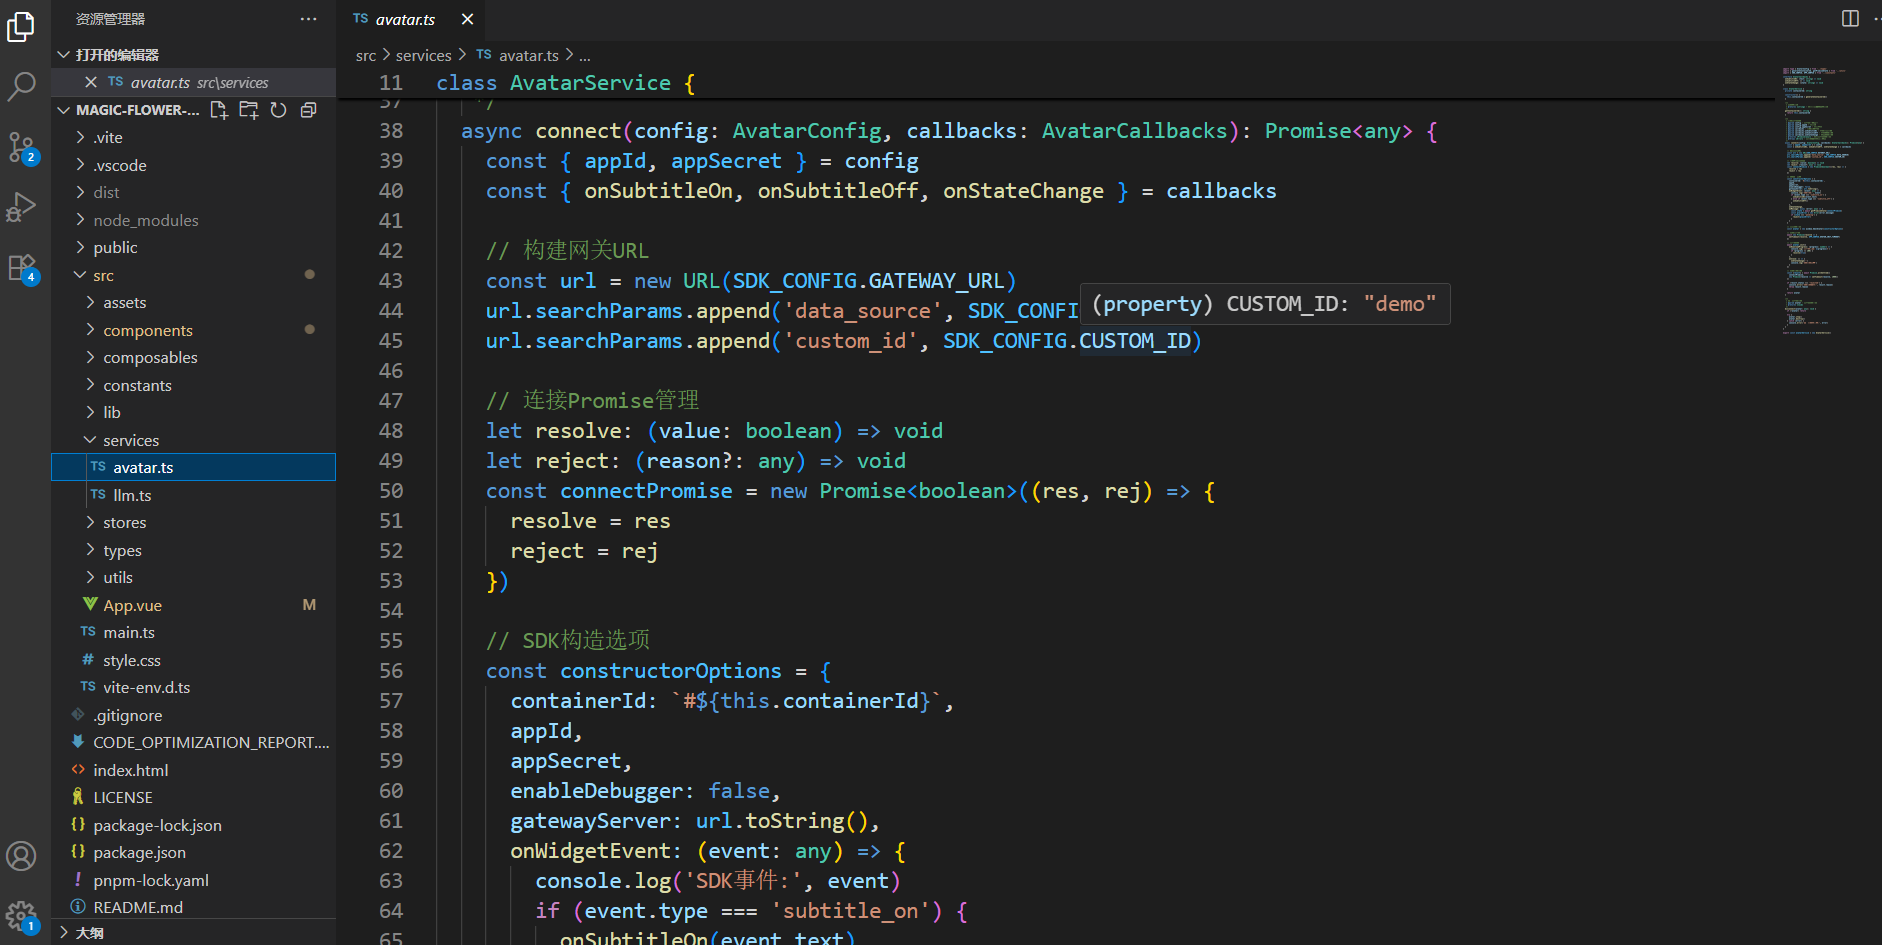Close avatar.ts in open editors list
Image resolution: width=1882 pixels, height=945 pixels.
(x=91, y=82)
